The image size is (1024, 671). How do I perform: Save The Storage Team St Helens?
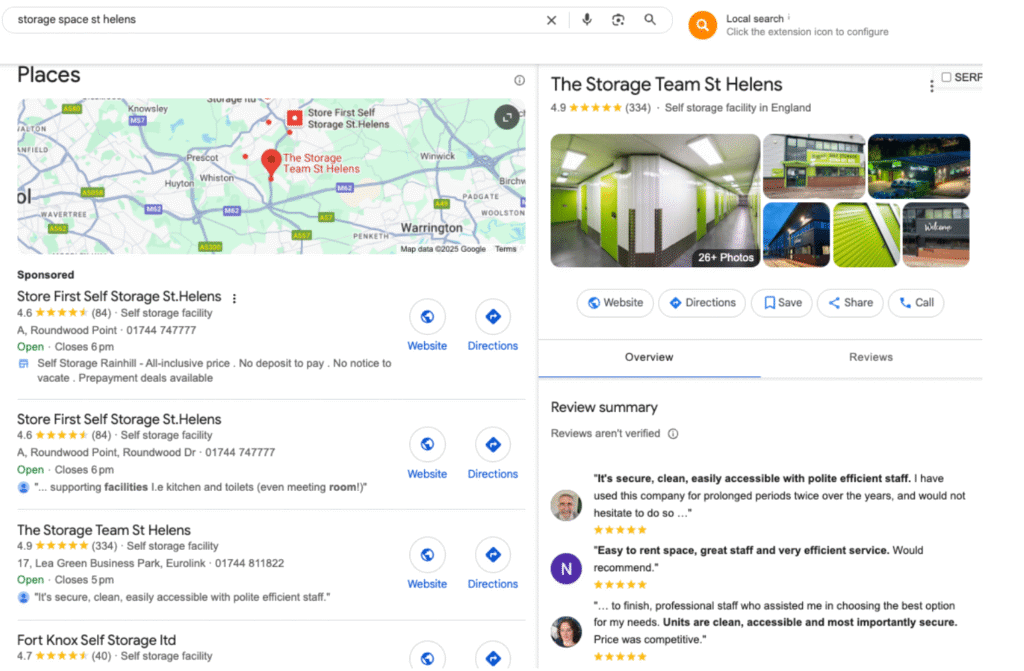coord(782,303)
